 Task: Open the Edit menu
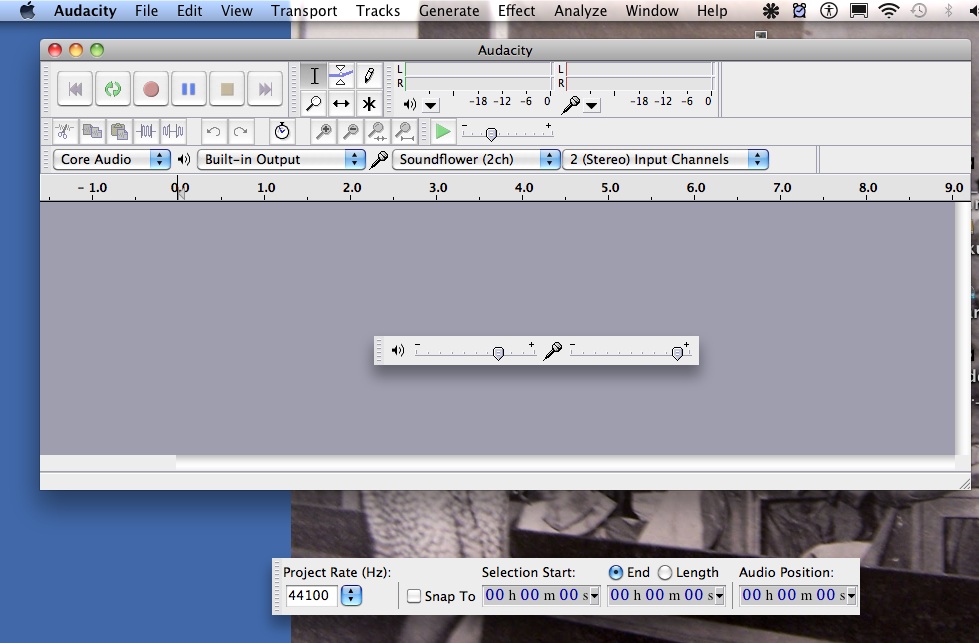189,11
